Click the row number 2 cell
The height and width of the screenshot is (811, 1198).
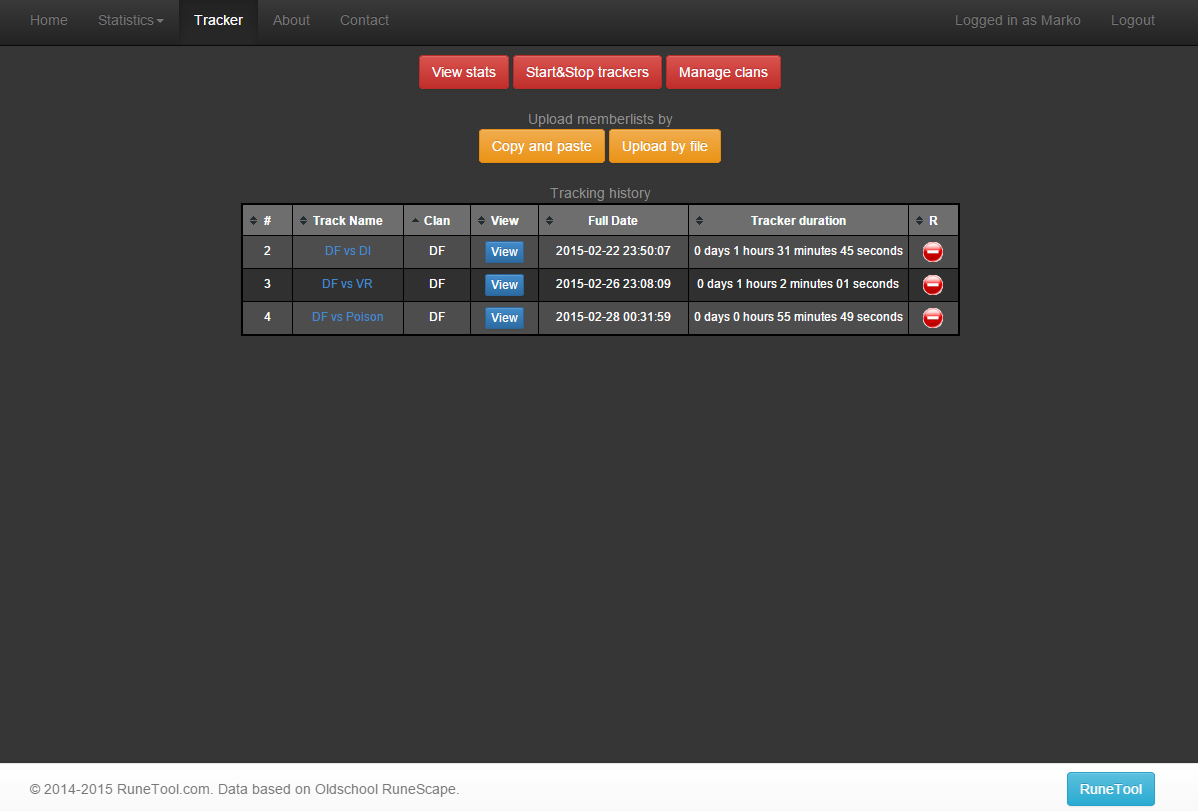(x=267, y=251)
